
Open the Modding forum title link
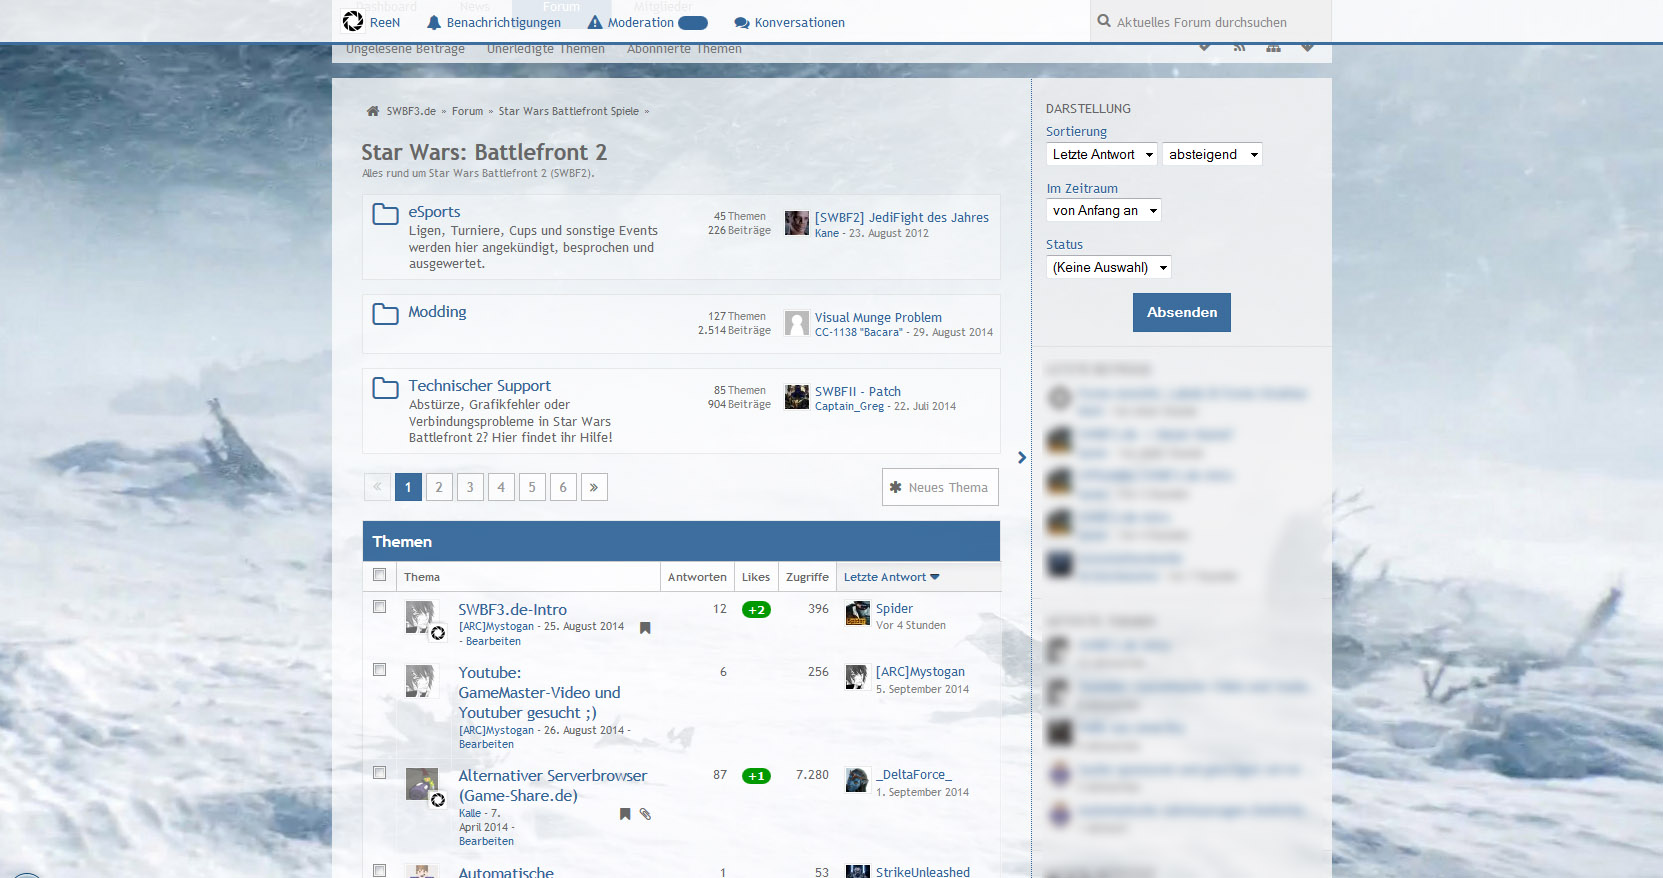[437, 312]
